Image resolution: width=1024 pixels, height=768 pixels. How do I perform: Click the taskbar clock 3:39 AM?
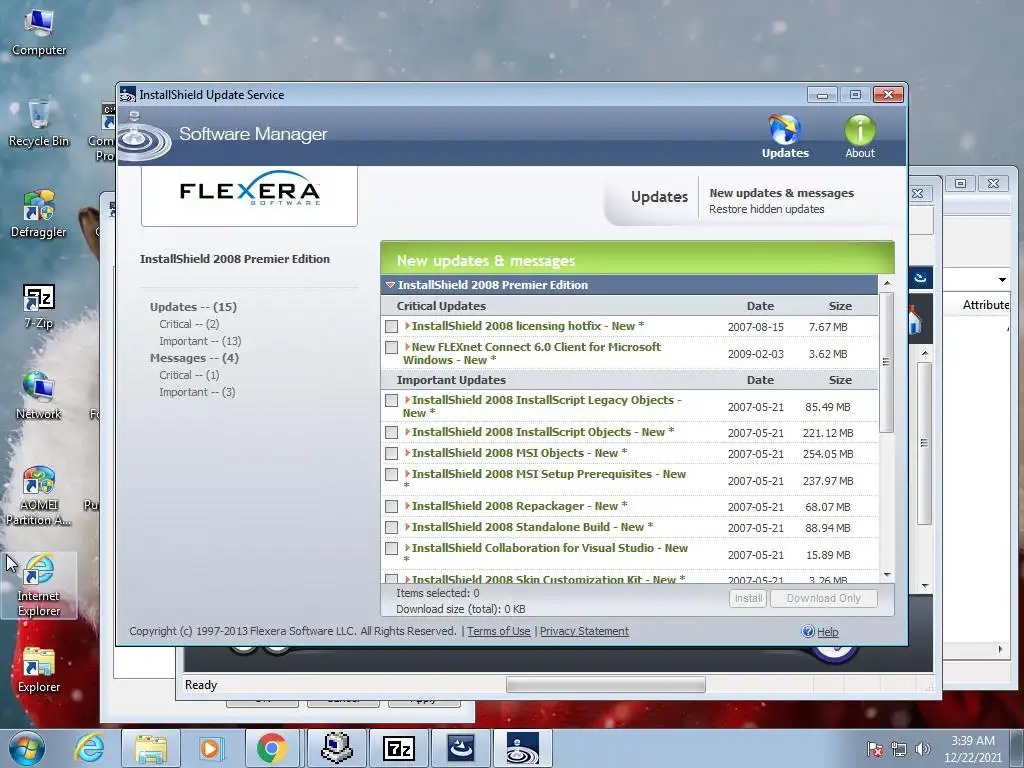[x=972, y=741]
